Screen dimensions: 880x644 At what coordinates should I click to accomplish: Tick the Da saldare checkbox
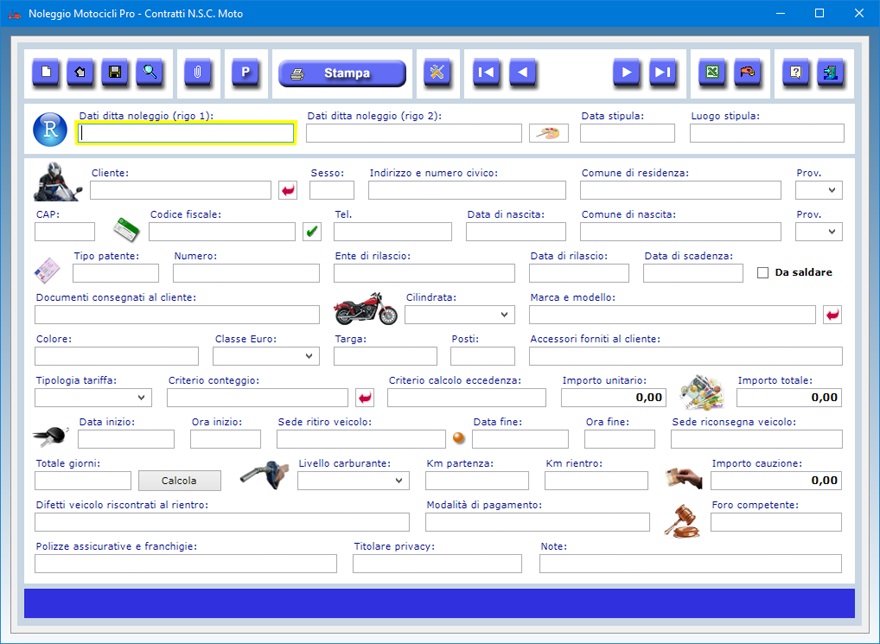763,273
